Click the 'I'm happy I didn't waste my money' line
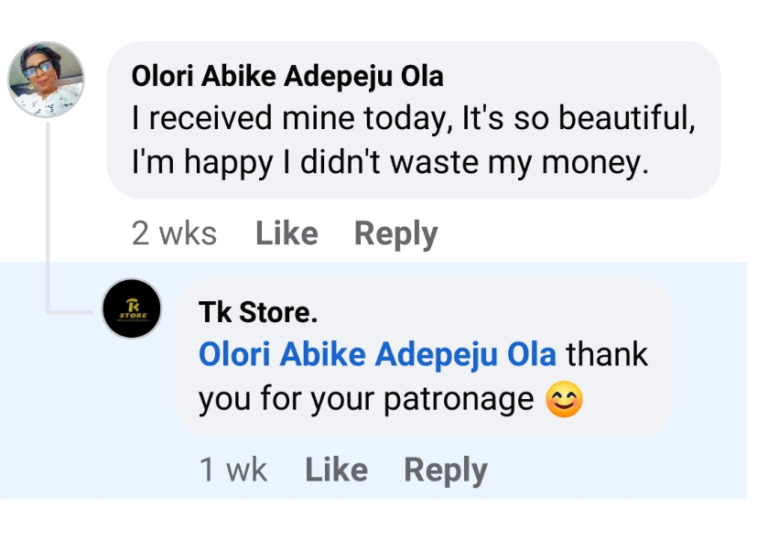Screen dimensions: 768x540 click(x=390, y=161)
